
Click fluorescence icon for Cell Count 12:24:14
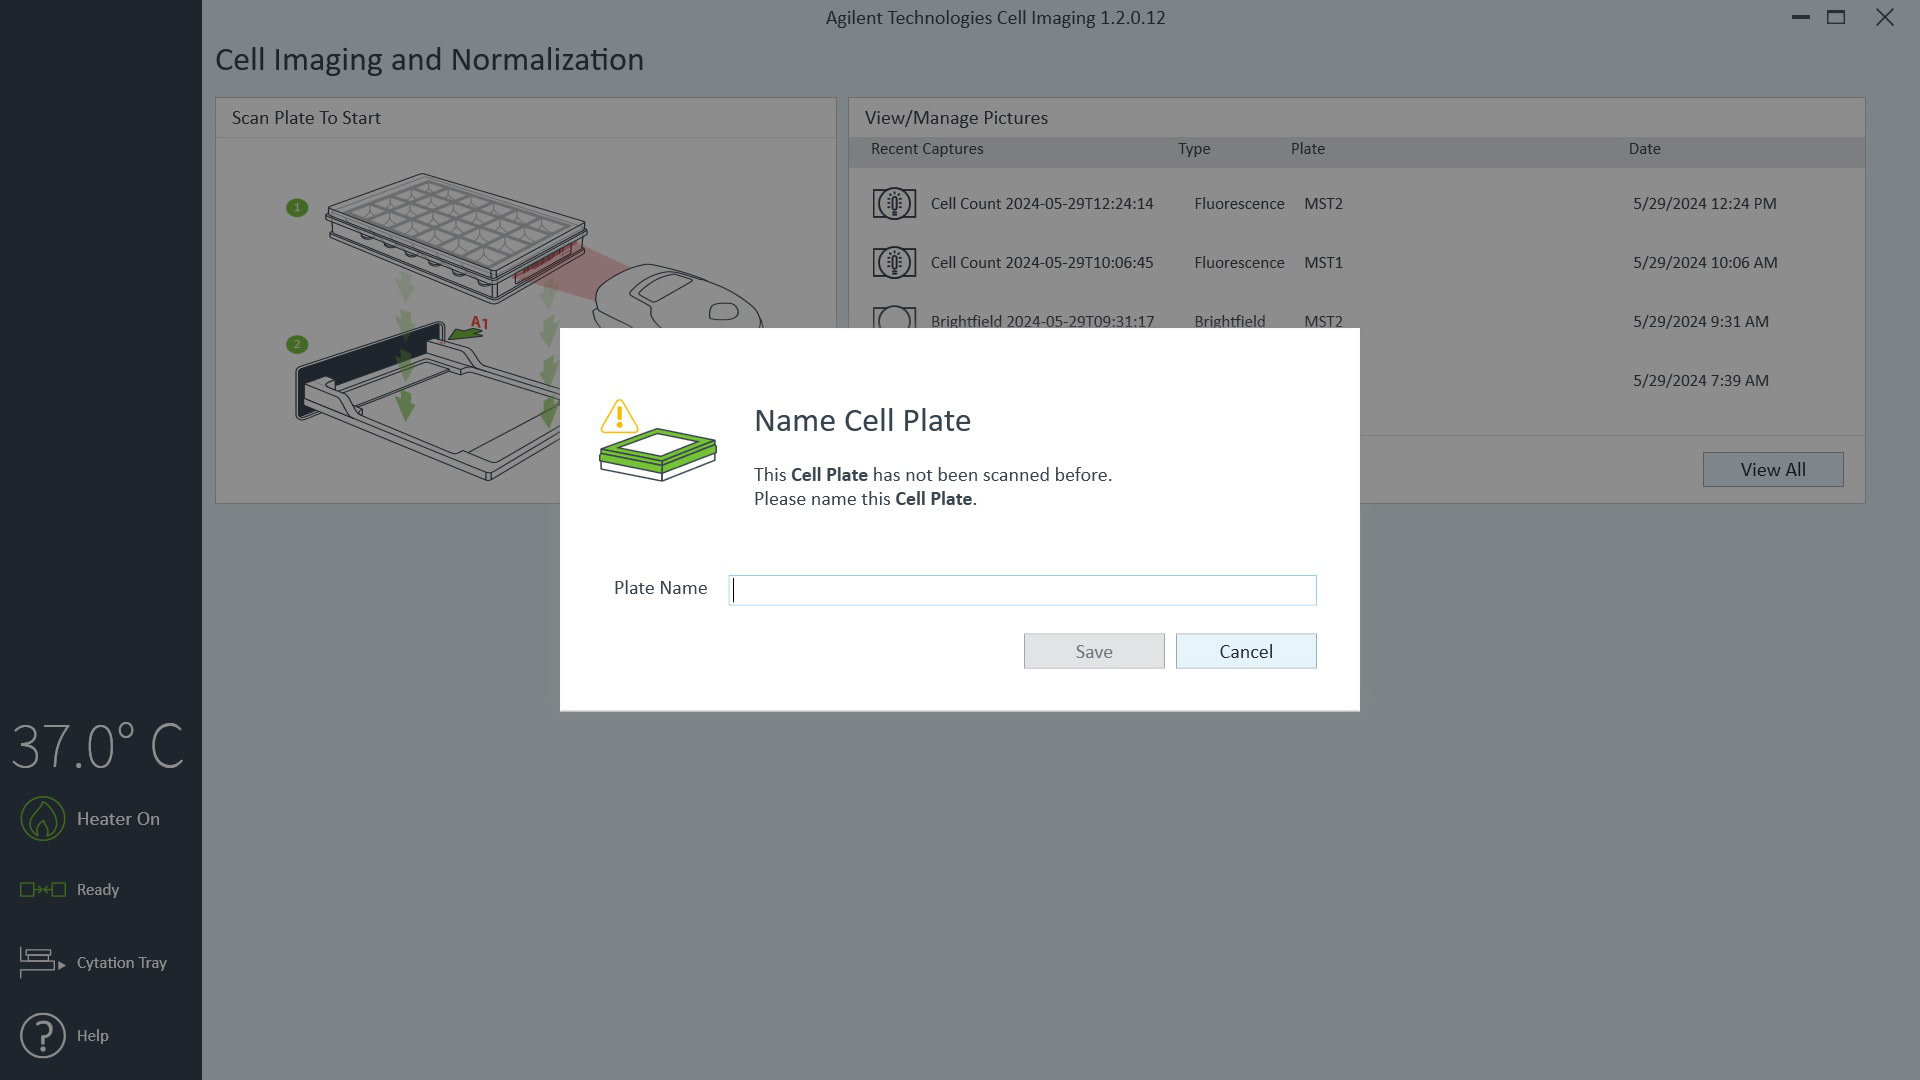(894, 204)
